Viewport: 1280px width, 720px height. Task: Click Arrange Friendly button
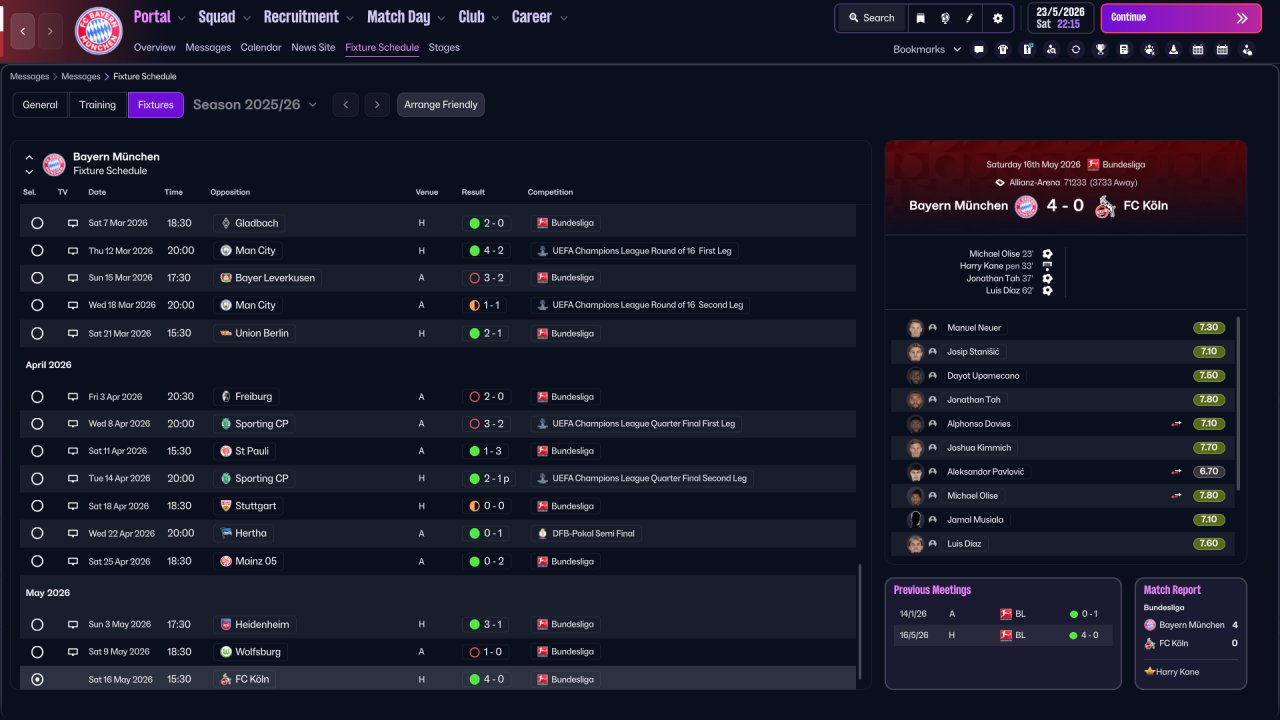point(441,105)
